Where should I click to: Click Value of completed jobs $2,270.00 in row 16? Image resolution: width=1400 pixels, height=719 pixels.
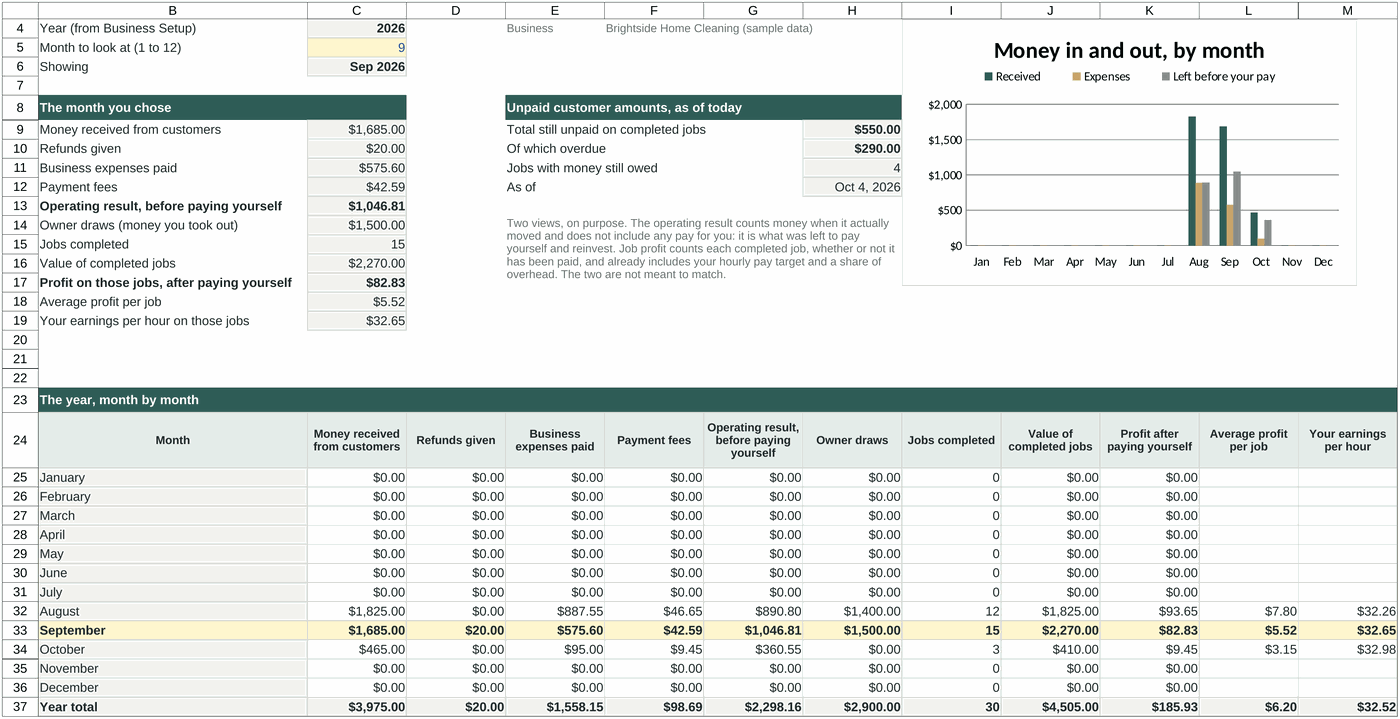coord(357,263)
